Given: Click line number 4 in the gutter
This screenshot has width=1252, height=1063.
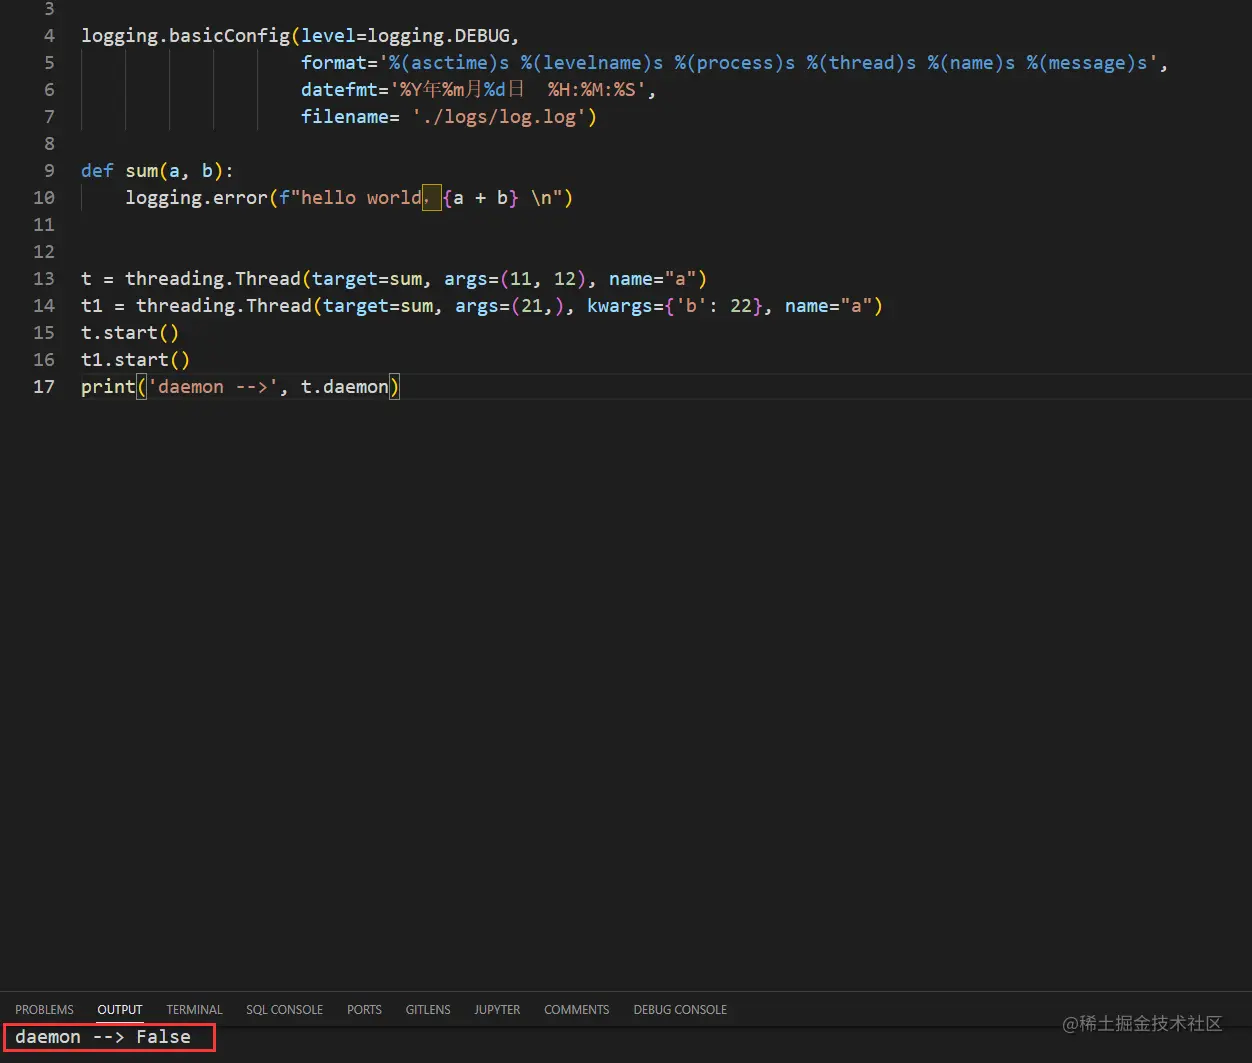Looking at the screenshot, I should coord(49,36).
